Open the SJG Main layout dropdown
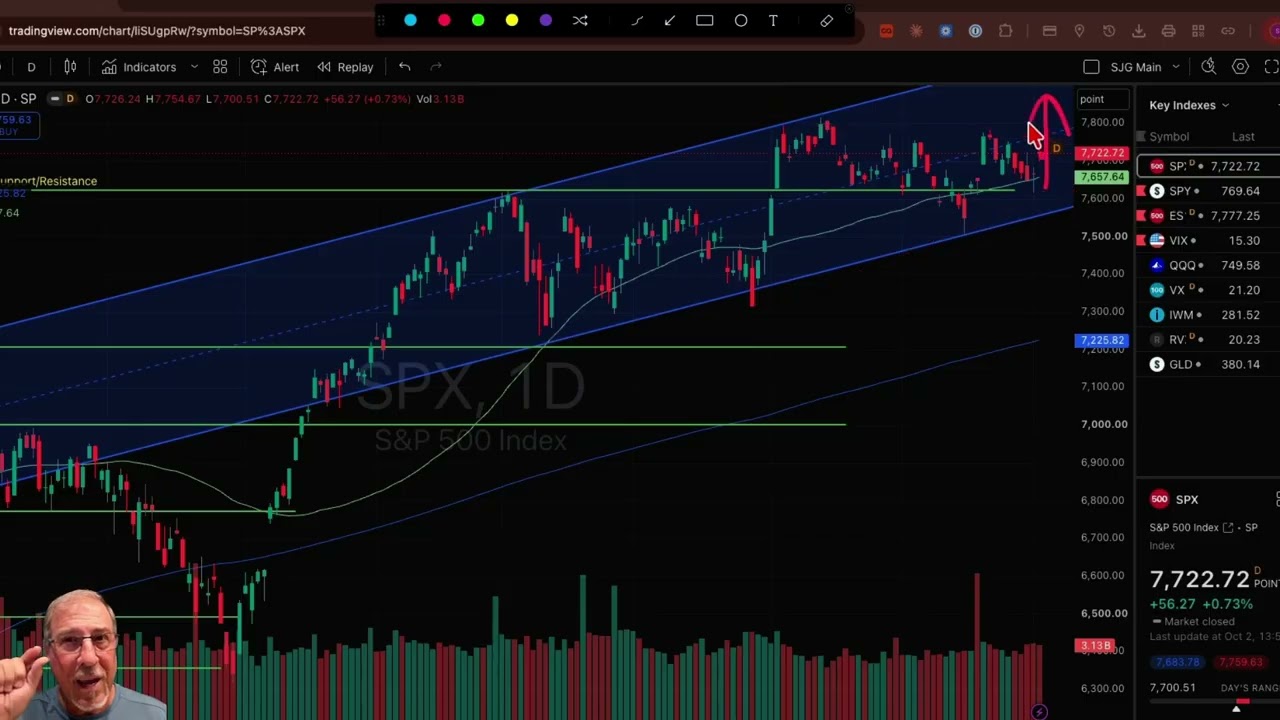 [1145, 67]
